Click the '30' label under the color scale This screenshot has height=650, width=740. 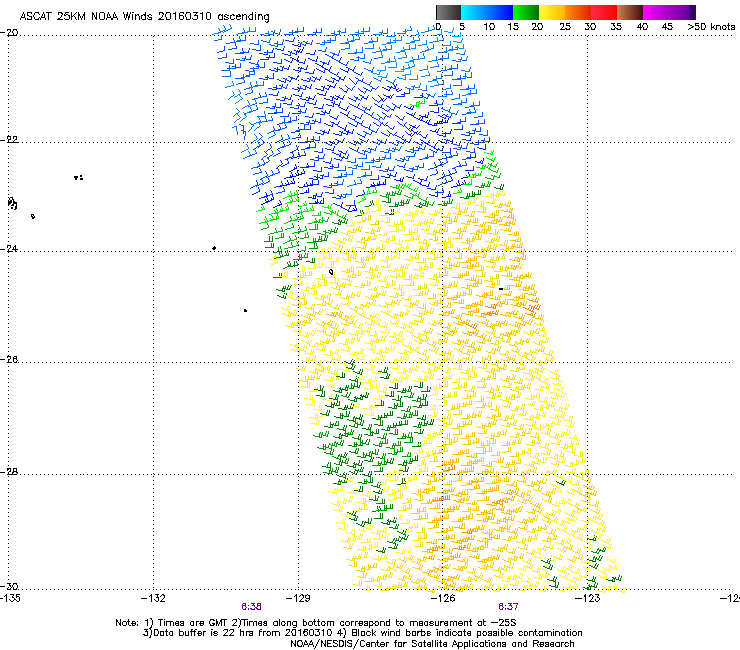(x=590, y=26)
